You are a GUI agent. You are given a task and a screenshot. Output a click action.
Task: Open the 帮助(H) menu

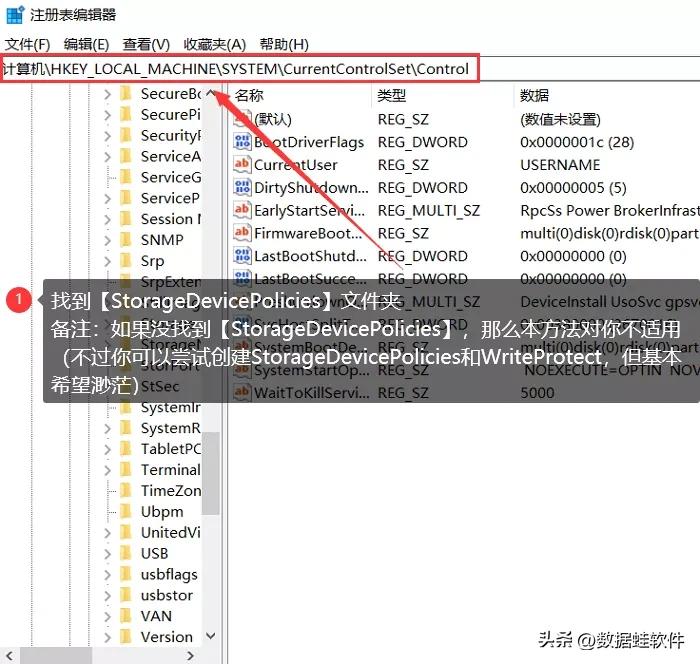284,44
